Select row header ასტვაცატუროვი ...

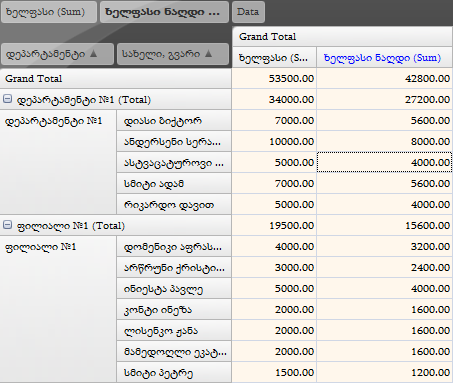tap(174, 162)
